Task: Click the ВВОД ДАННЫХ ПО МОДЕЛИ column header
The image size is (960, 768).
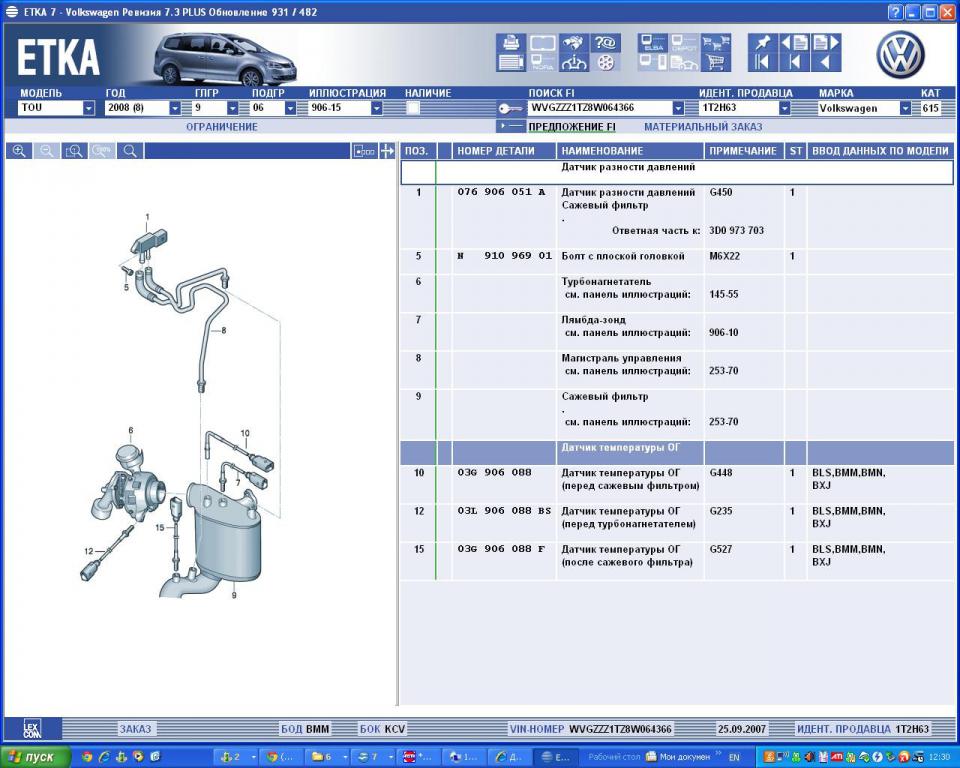Action: (x=880, y=151)
